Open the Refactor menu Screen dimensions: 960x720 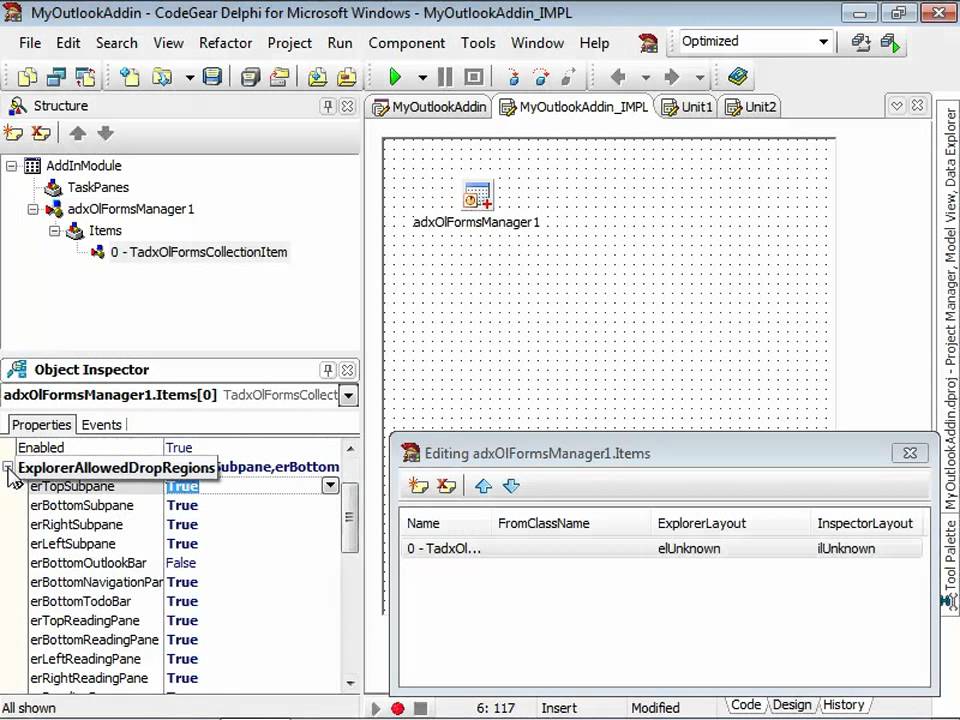click(x=225, y=43)
